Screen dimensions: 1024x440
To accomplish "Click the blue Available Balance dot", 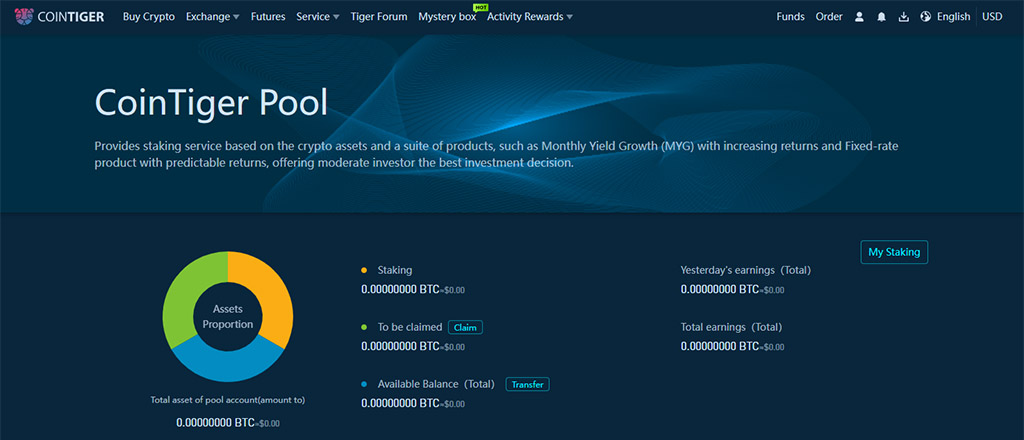I will (x=364, y=384).
